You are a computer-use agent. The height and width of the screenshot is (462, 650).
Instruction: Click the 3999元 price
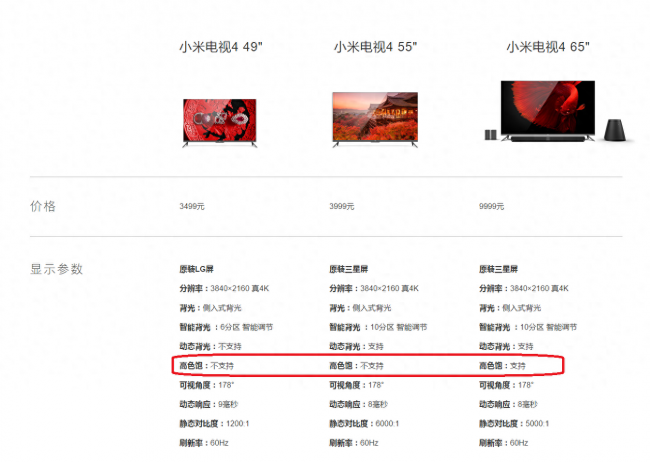(342, 206)
